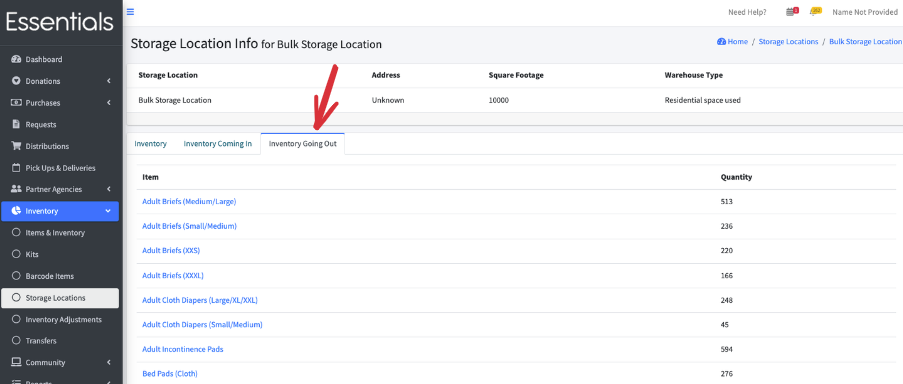Click the Address value Unknown

pos(388,100)
